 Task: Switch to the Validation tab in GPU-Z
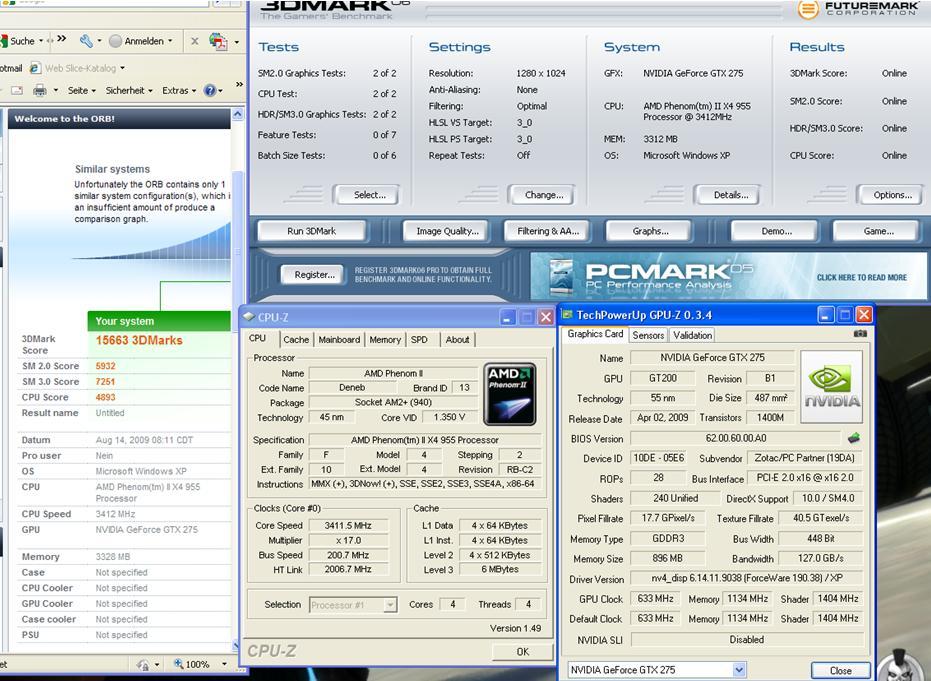tap(692, 335)
